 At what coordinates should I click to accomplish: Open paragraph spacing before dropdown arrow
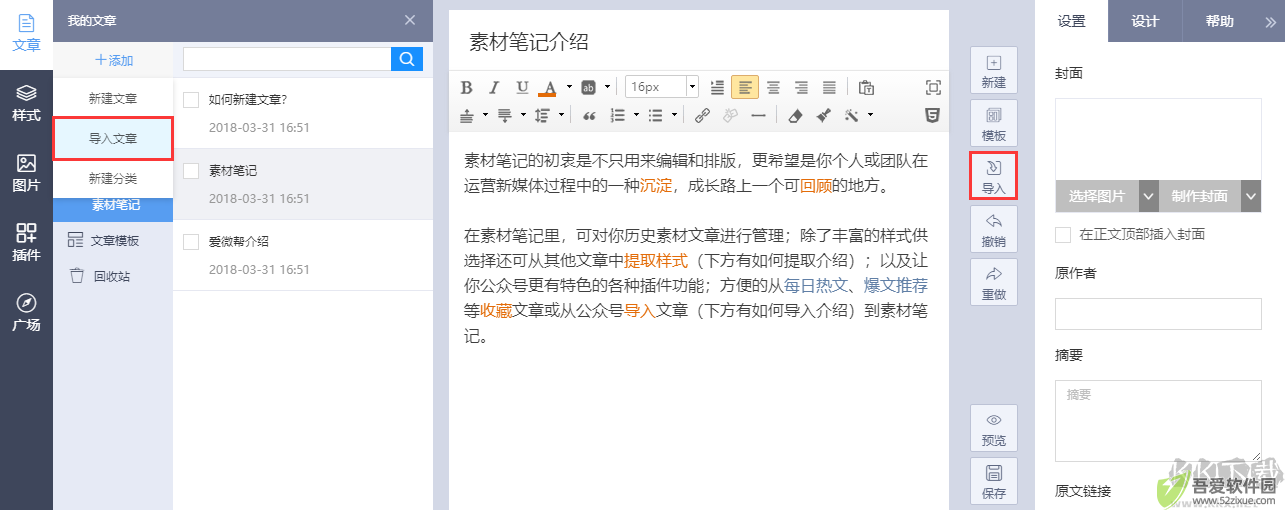(485, 115)
